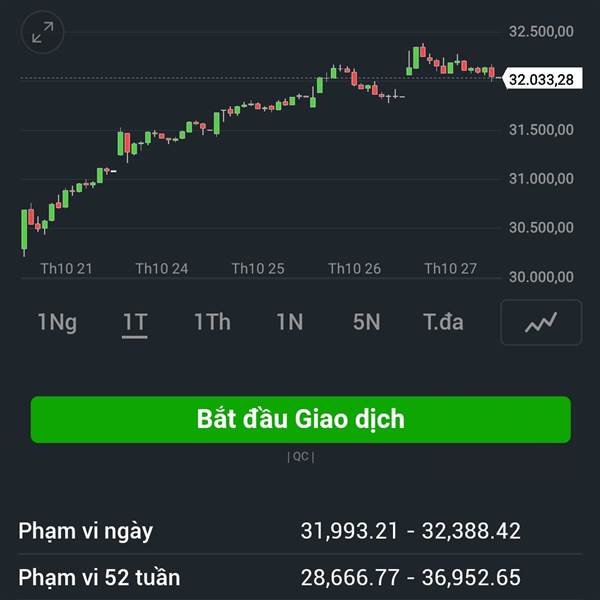600x600 pixels.
Task: Show the 5N chart period
Action: coord(367,322)
